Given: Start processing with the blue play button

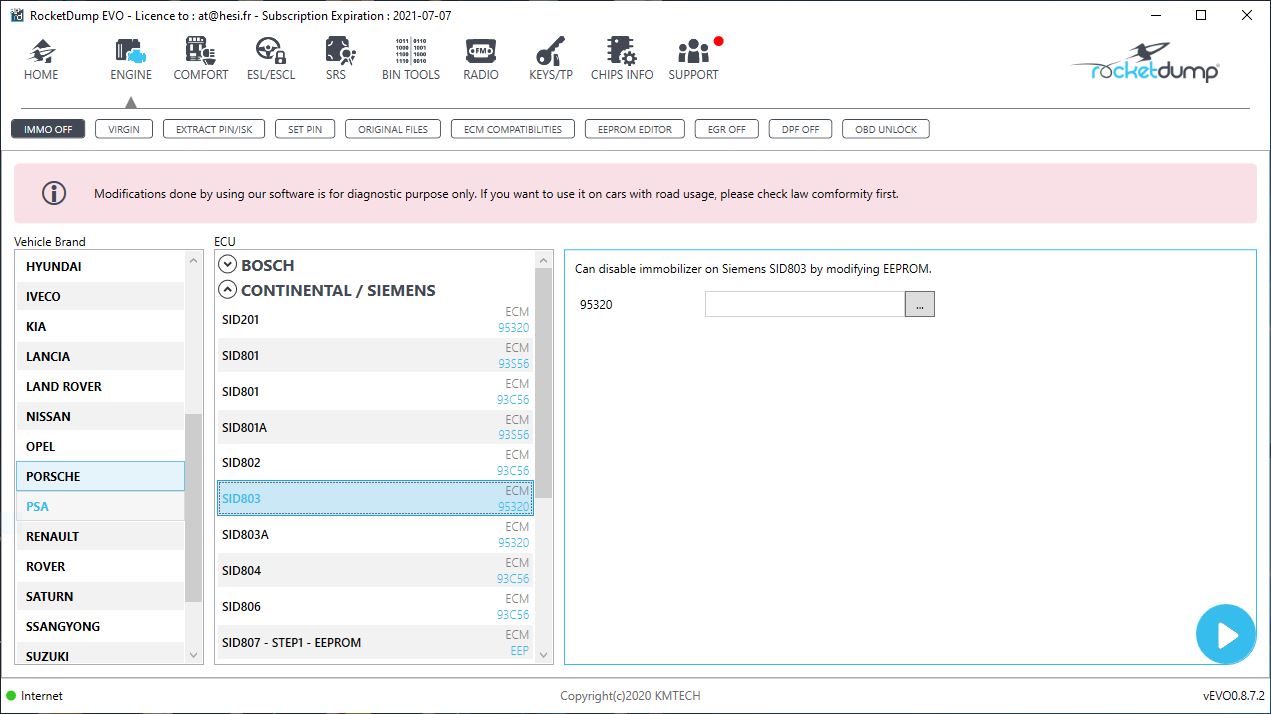Looking at the screenshot, I should (x=1226, y=633).
